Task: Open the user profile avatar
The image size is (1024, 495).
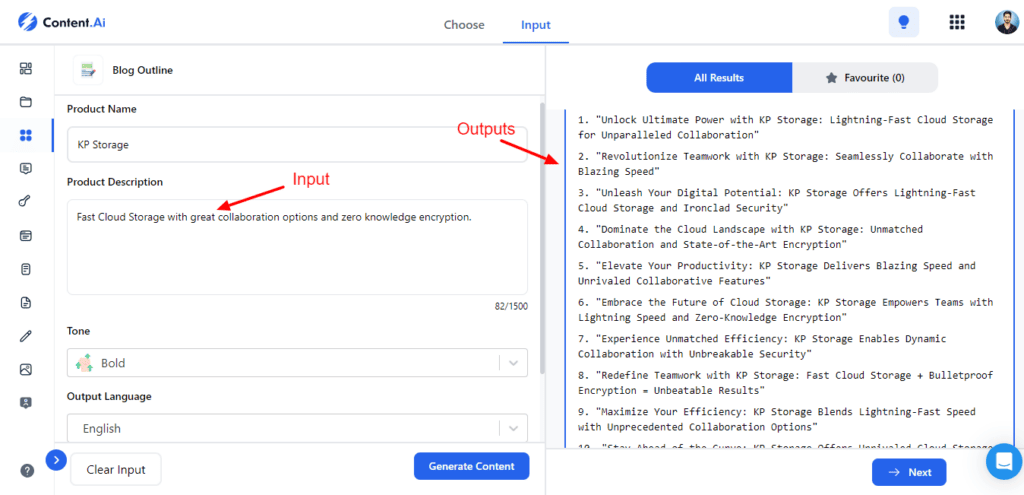Action: 1006,22
